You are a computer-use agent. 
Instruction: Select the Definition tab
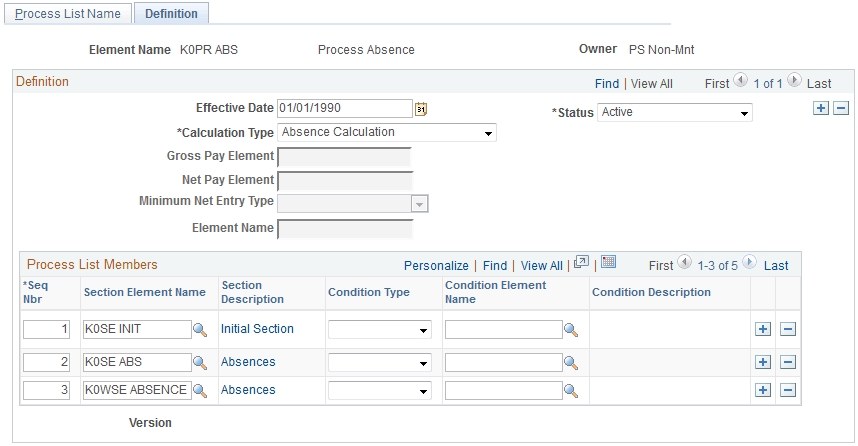(x=171, y=14)
